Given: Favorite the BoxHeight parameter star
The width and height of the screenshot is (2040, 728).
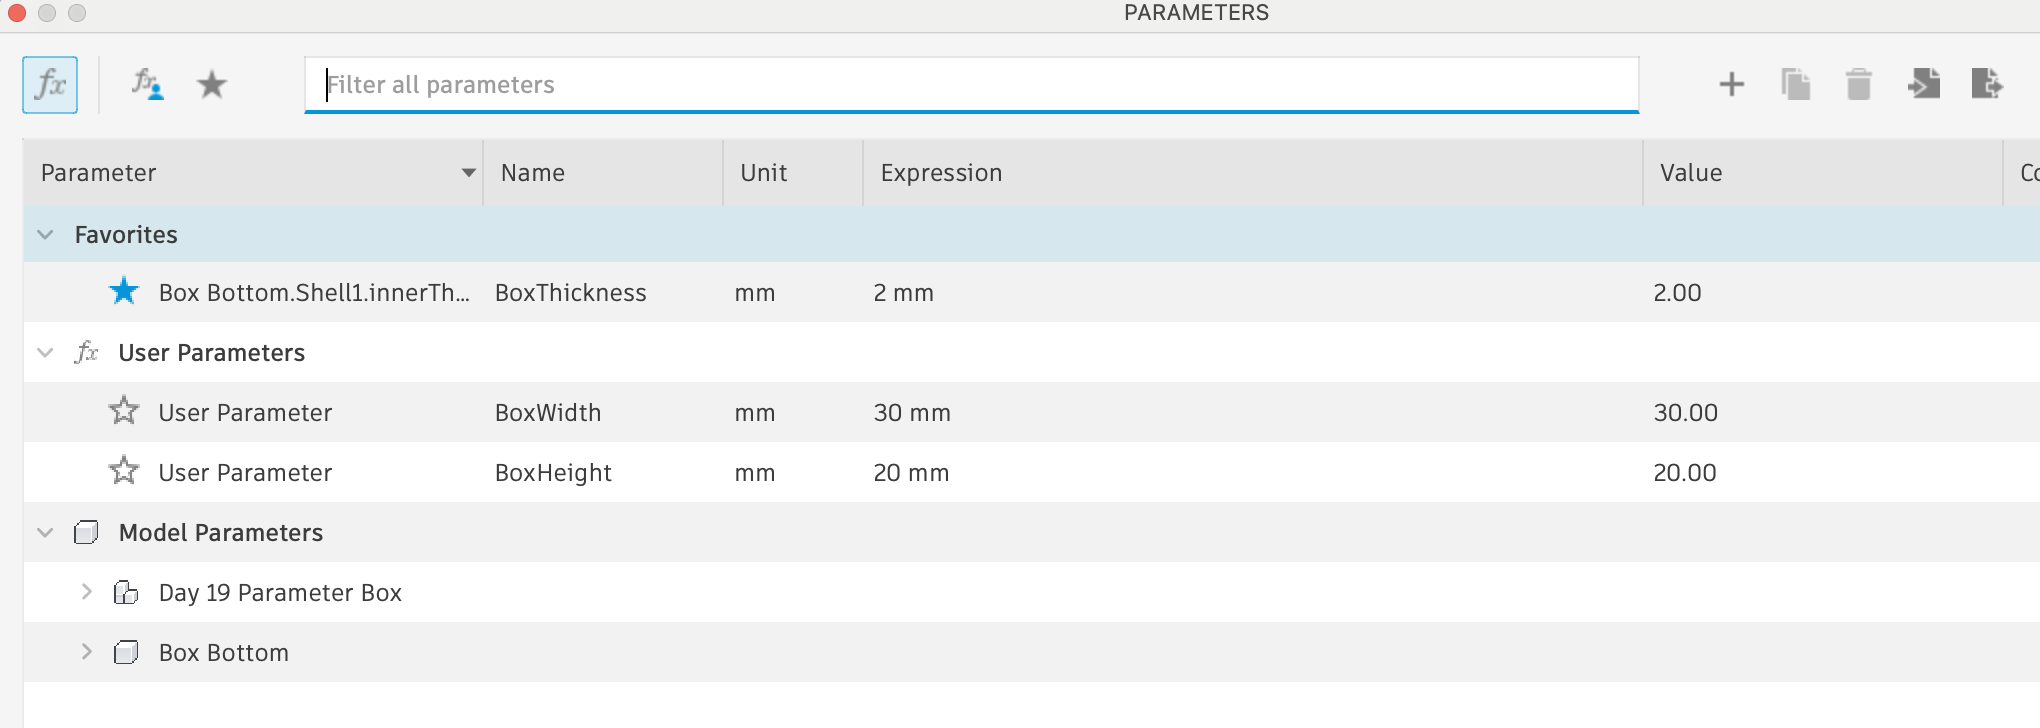Looking at the screenshot, I should [x=124, y=471].
